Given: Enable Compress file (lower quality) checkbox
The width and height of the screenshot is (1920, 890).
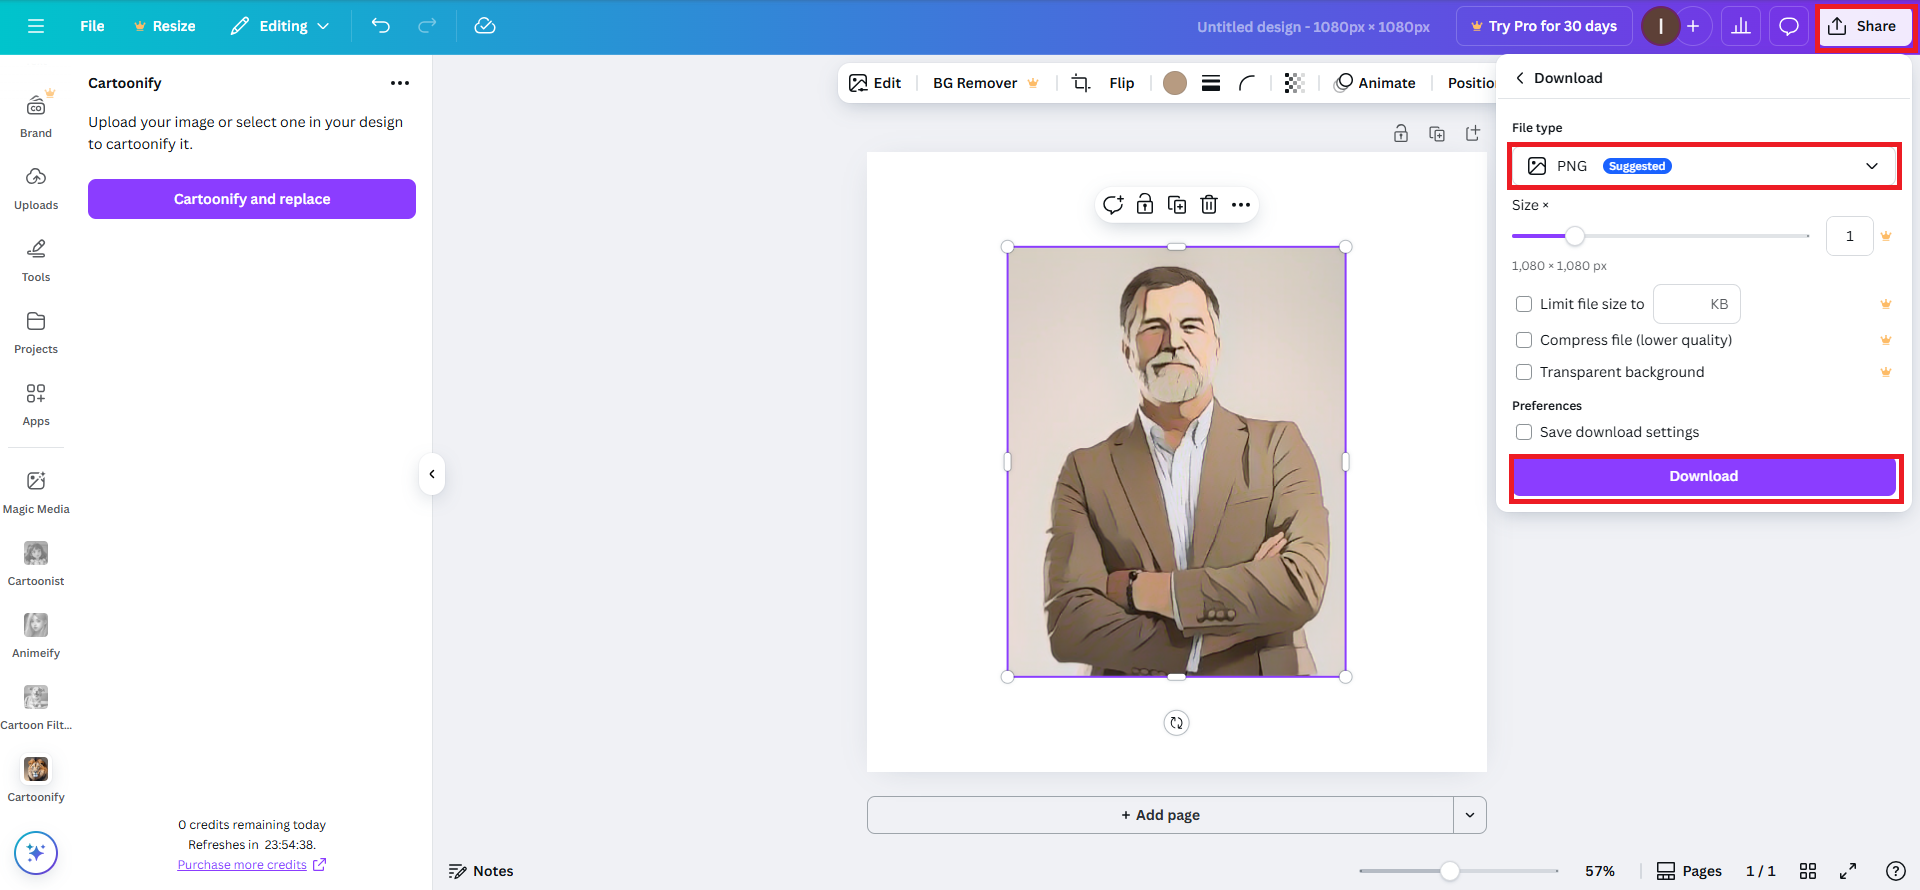Looking at the screenshot, I should pyautogui.click(x=1524, y=340).
